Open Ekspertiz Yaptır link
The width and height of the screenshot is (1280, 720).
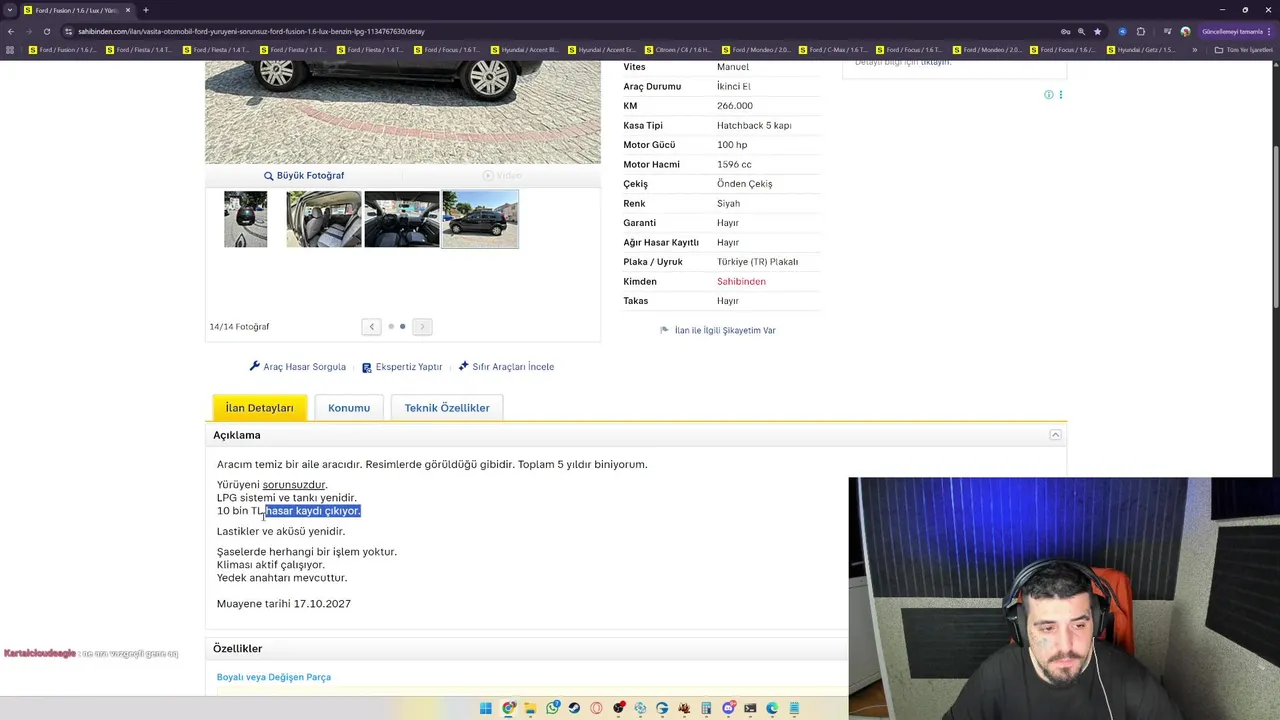(402, 367)
